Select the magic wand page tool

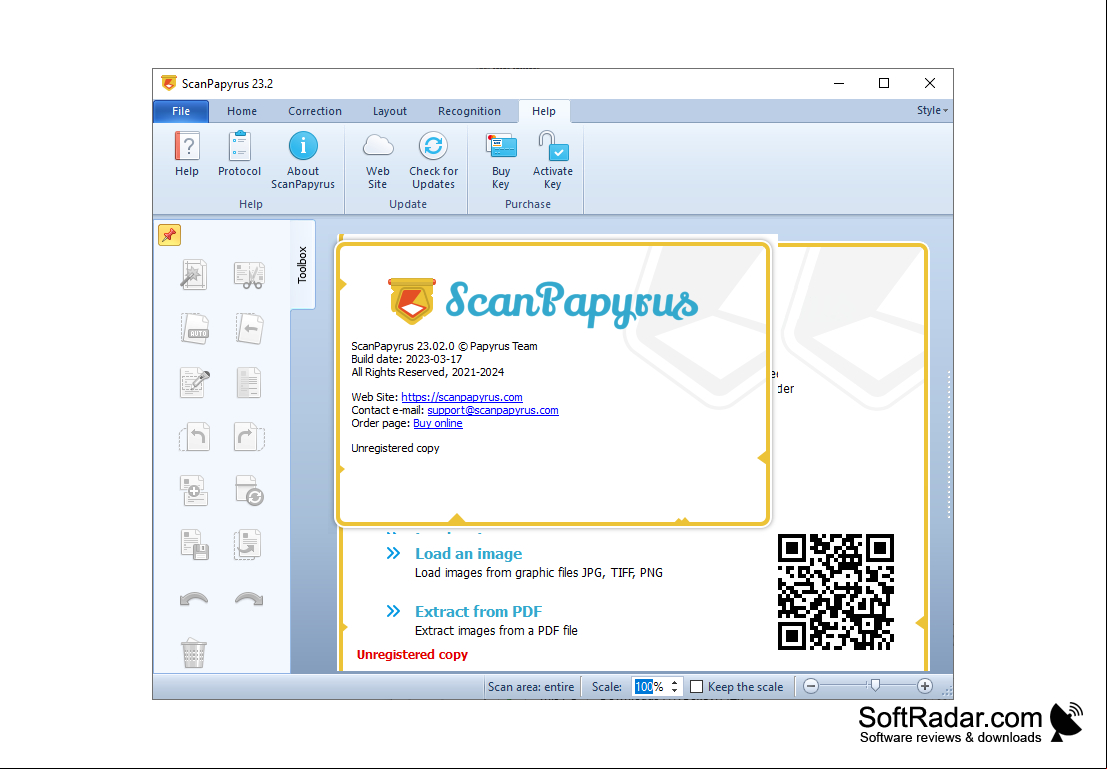point(193,275)
